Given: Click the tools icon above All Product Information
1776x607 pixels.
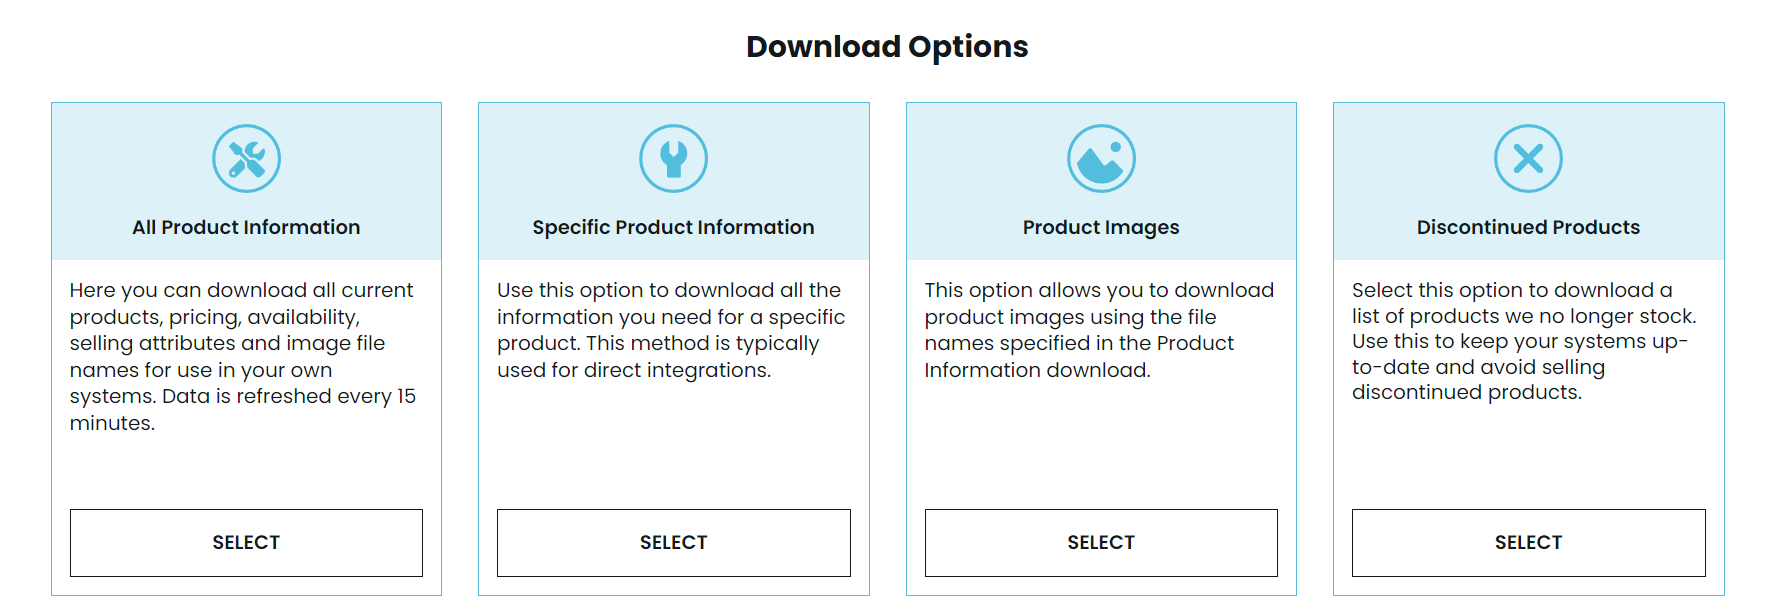Looking at the screenshot, I should pyautogui.click(x=246, y=158).
